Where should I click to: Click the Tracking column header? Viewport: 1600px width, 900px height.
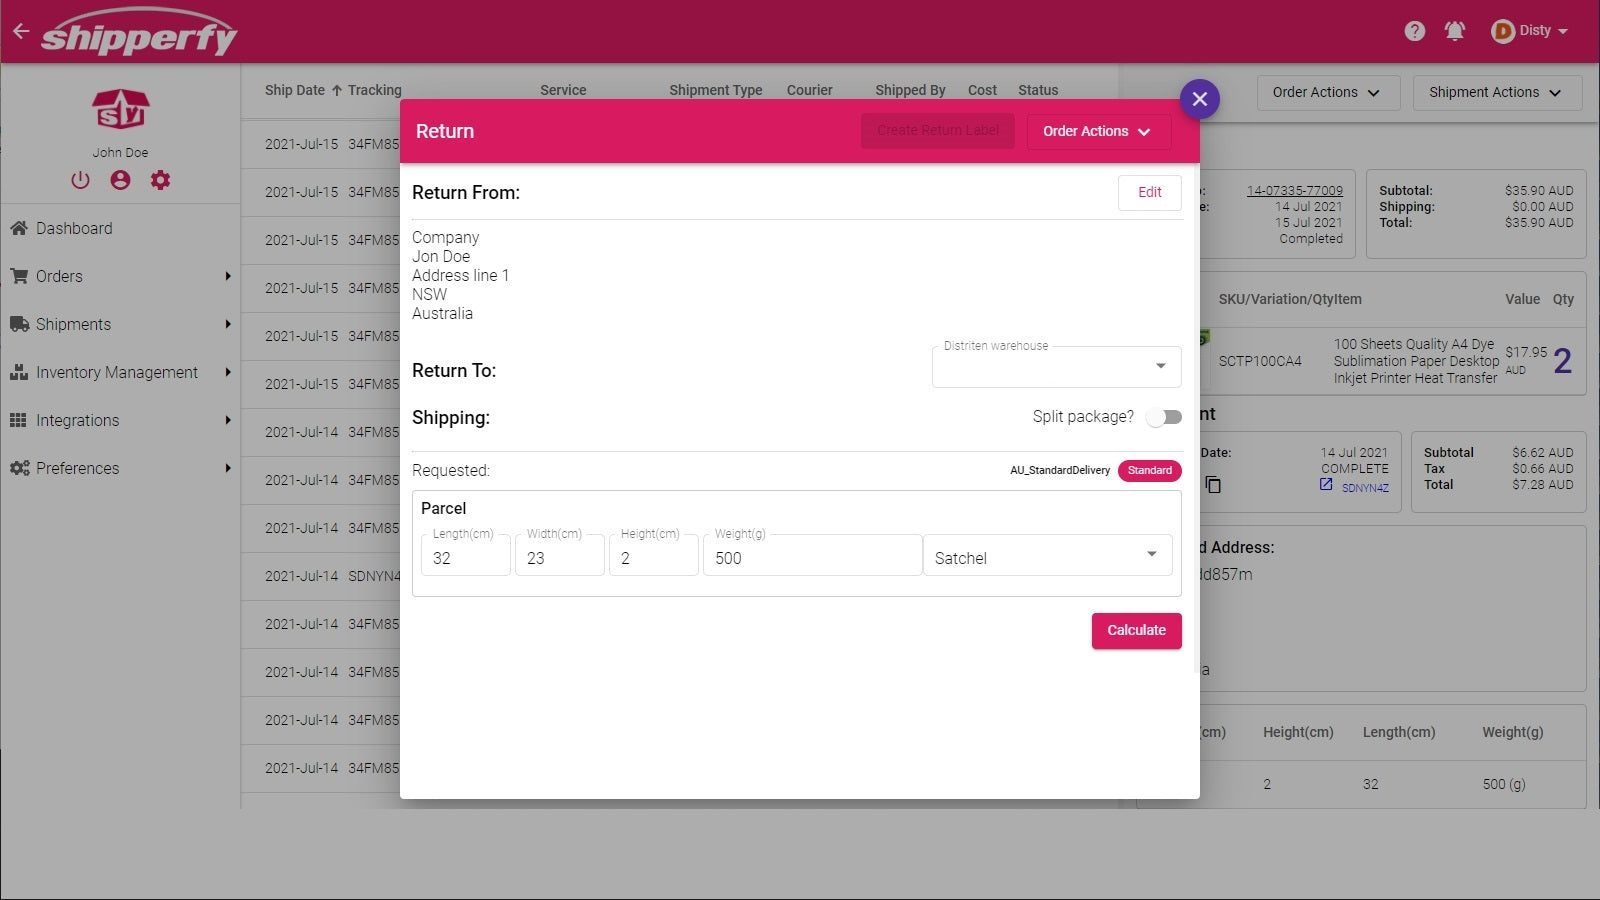tap(375, 90)
